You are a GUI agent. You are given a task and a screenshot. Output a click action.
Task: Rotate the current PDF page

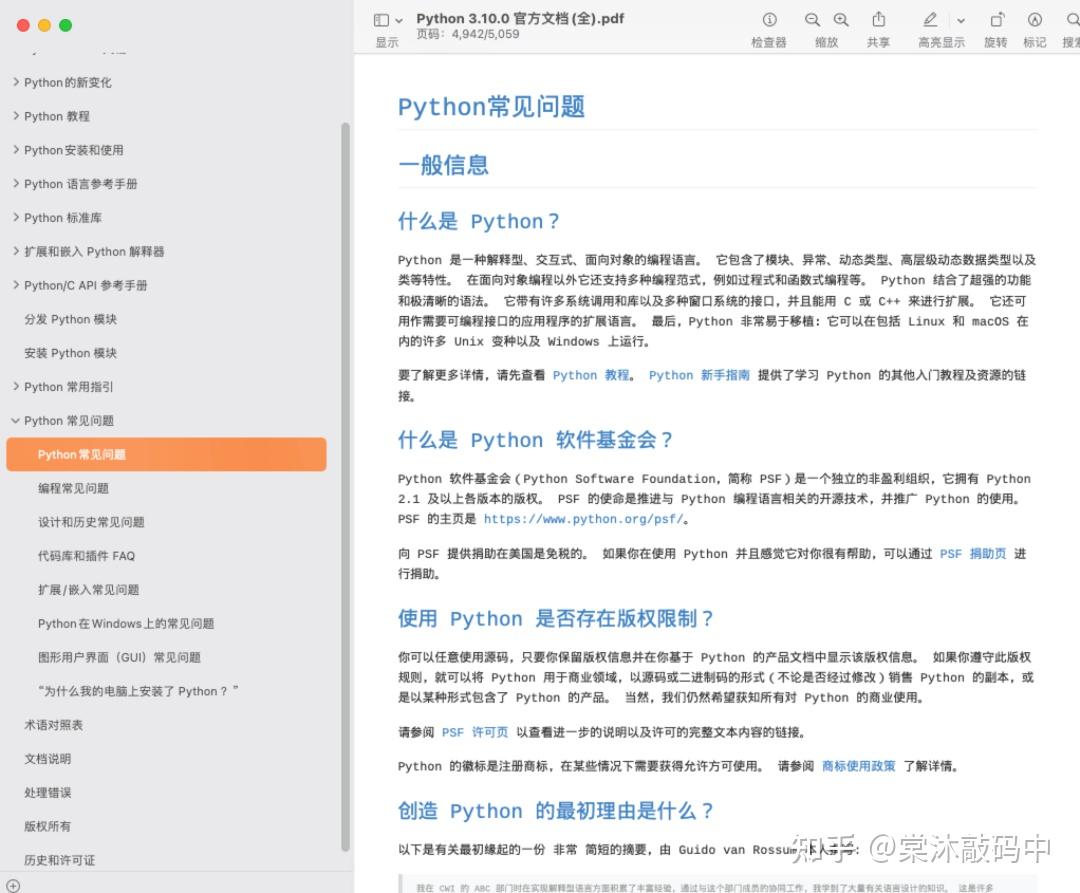point(995,19)
